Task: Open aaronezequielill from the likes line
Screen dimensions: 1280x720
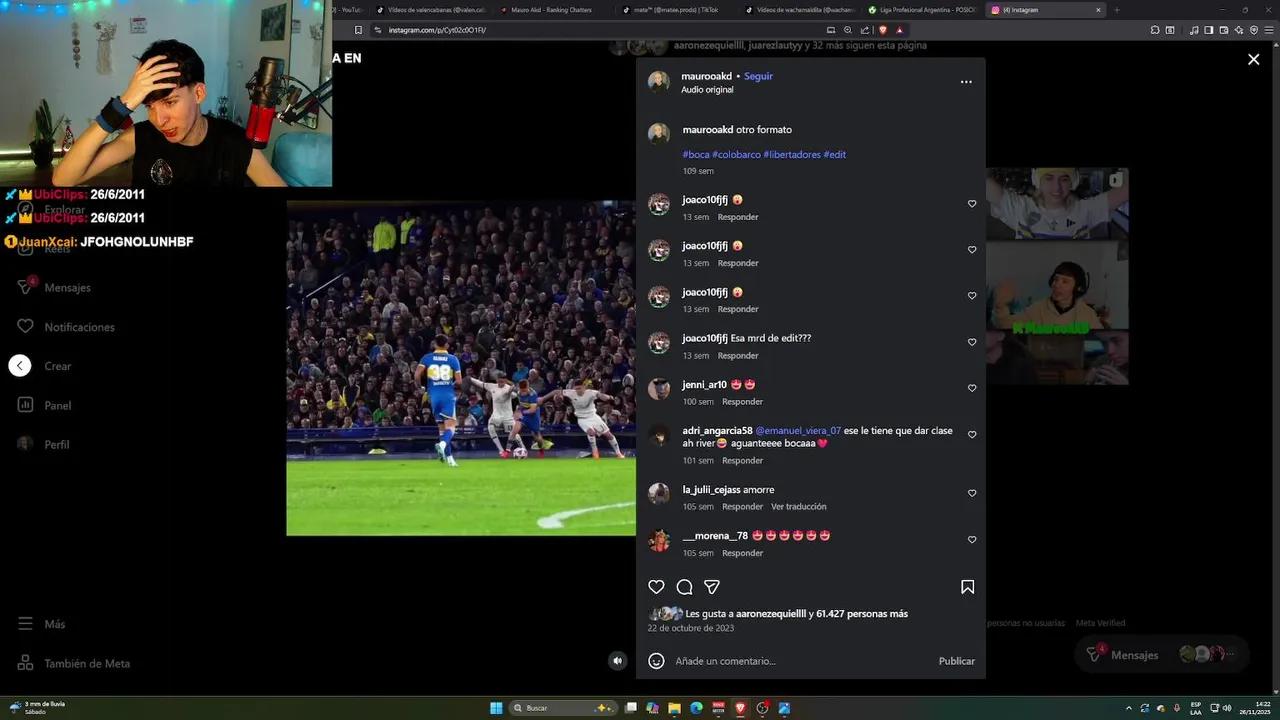Action: (771, 614)
